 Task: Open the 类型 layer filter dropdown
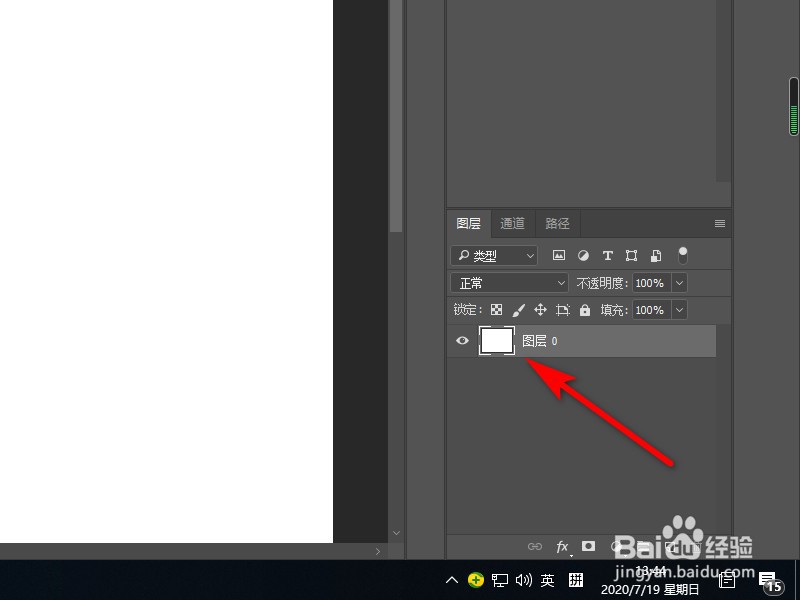coord(494,256)
